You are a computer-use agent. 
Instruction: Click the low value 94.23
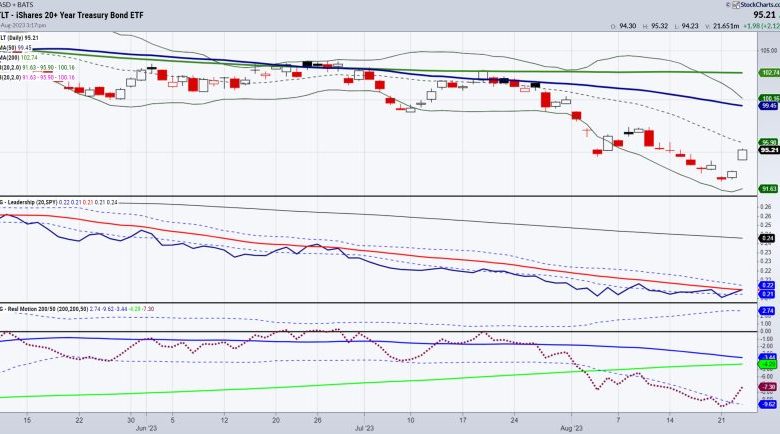click(690, 26)
